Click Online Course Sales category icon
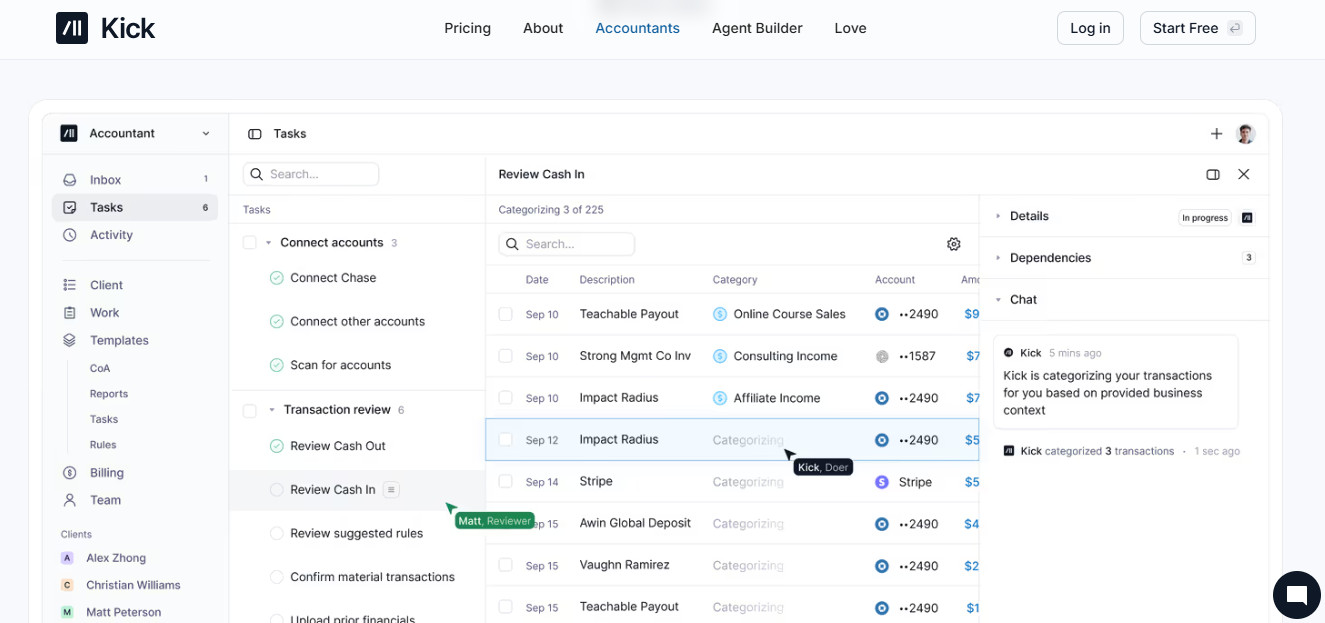 coord(720,314)
